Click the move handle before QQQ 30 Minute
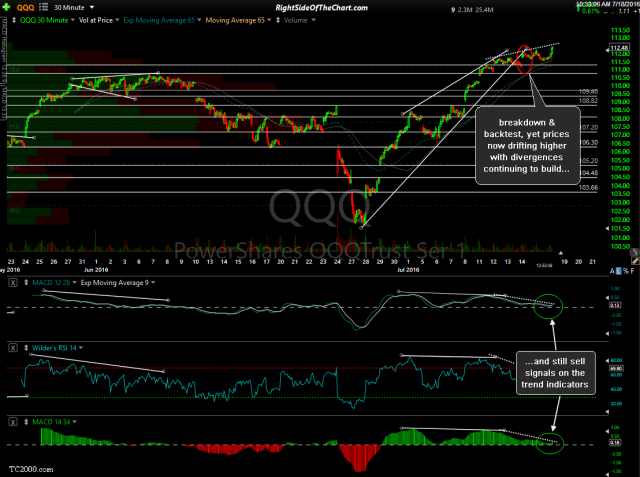Screen dimensions: 640x477 tap(14, 20)
